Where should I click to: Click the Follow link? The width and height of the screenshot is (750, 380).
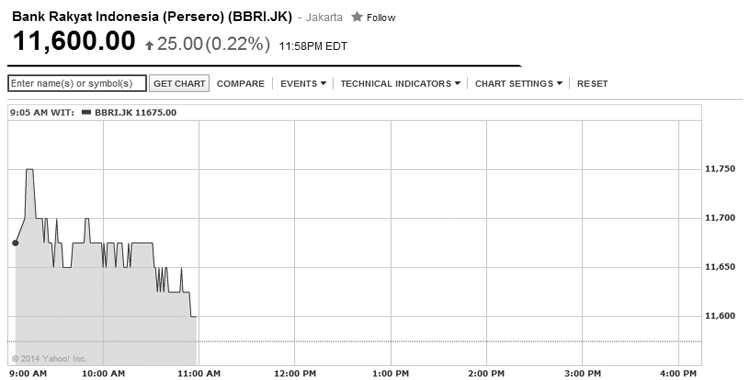click(x=381, y=18)
